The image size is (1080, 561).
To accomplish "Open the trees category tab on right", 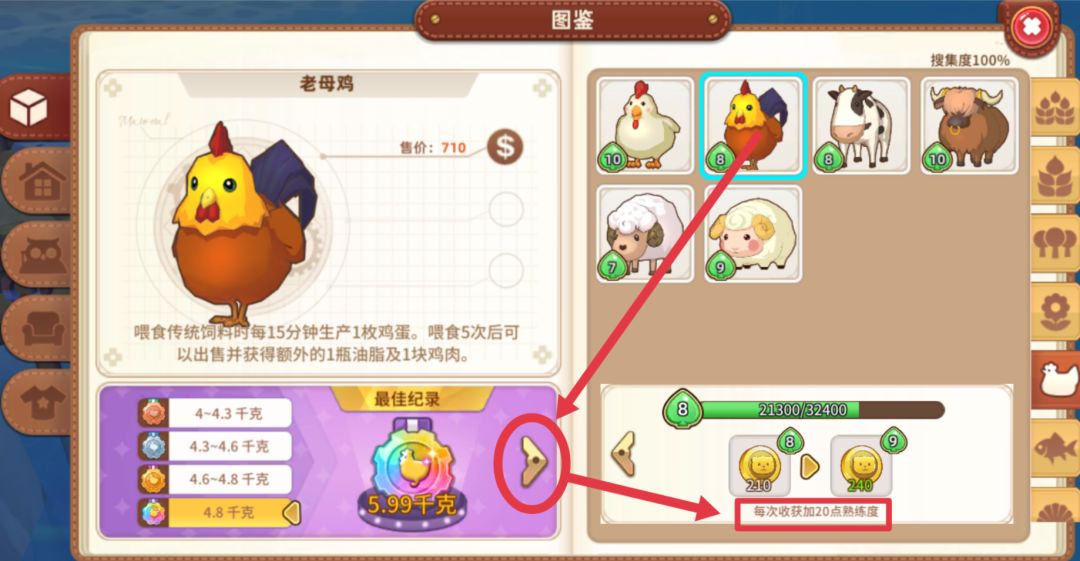I will 1056,243.
